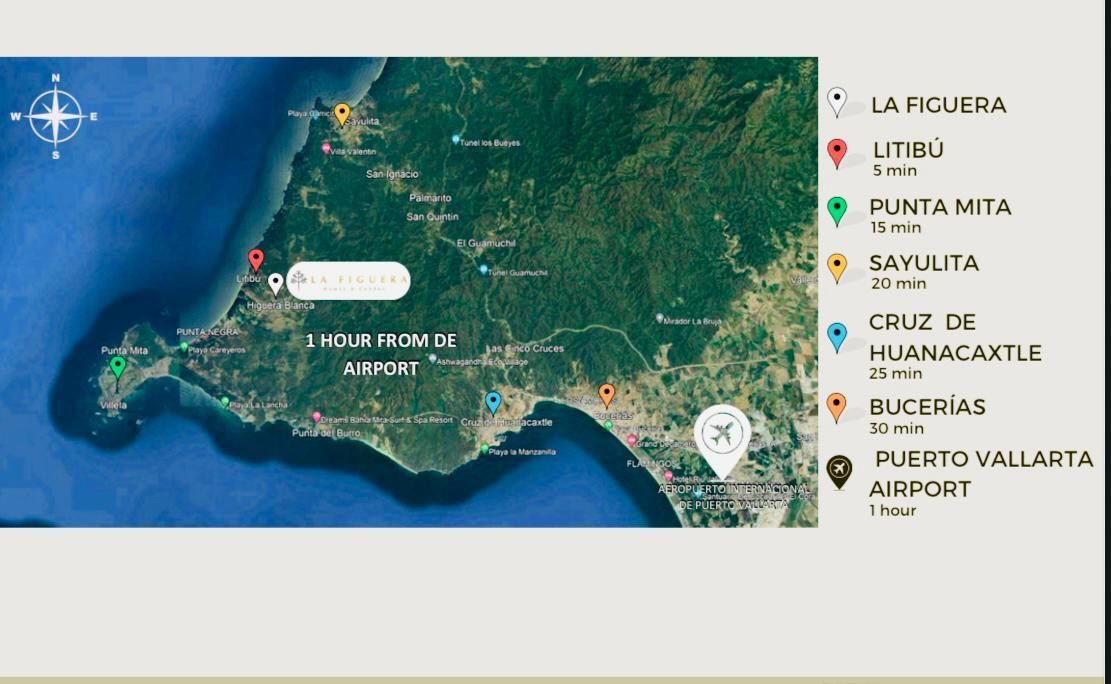The width and height of the screenshot is (1111, 684).
Task: Select the large airplane marker on the map
Action: (x=722, y=438)
